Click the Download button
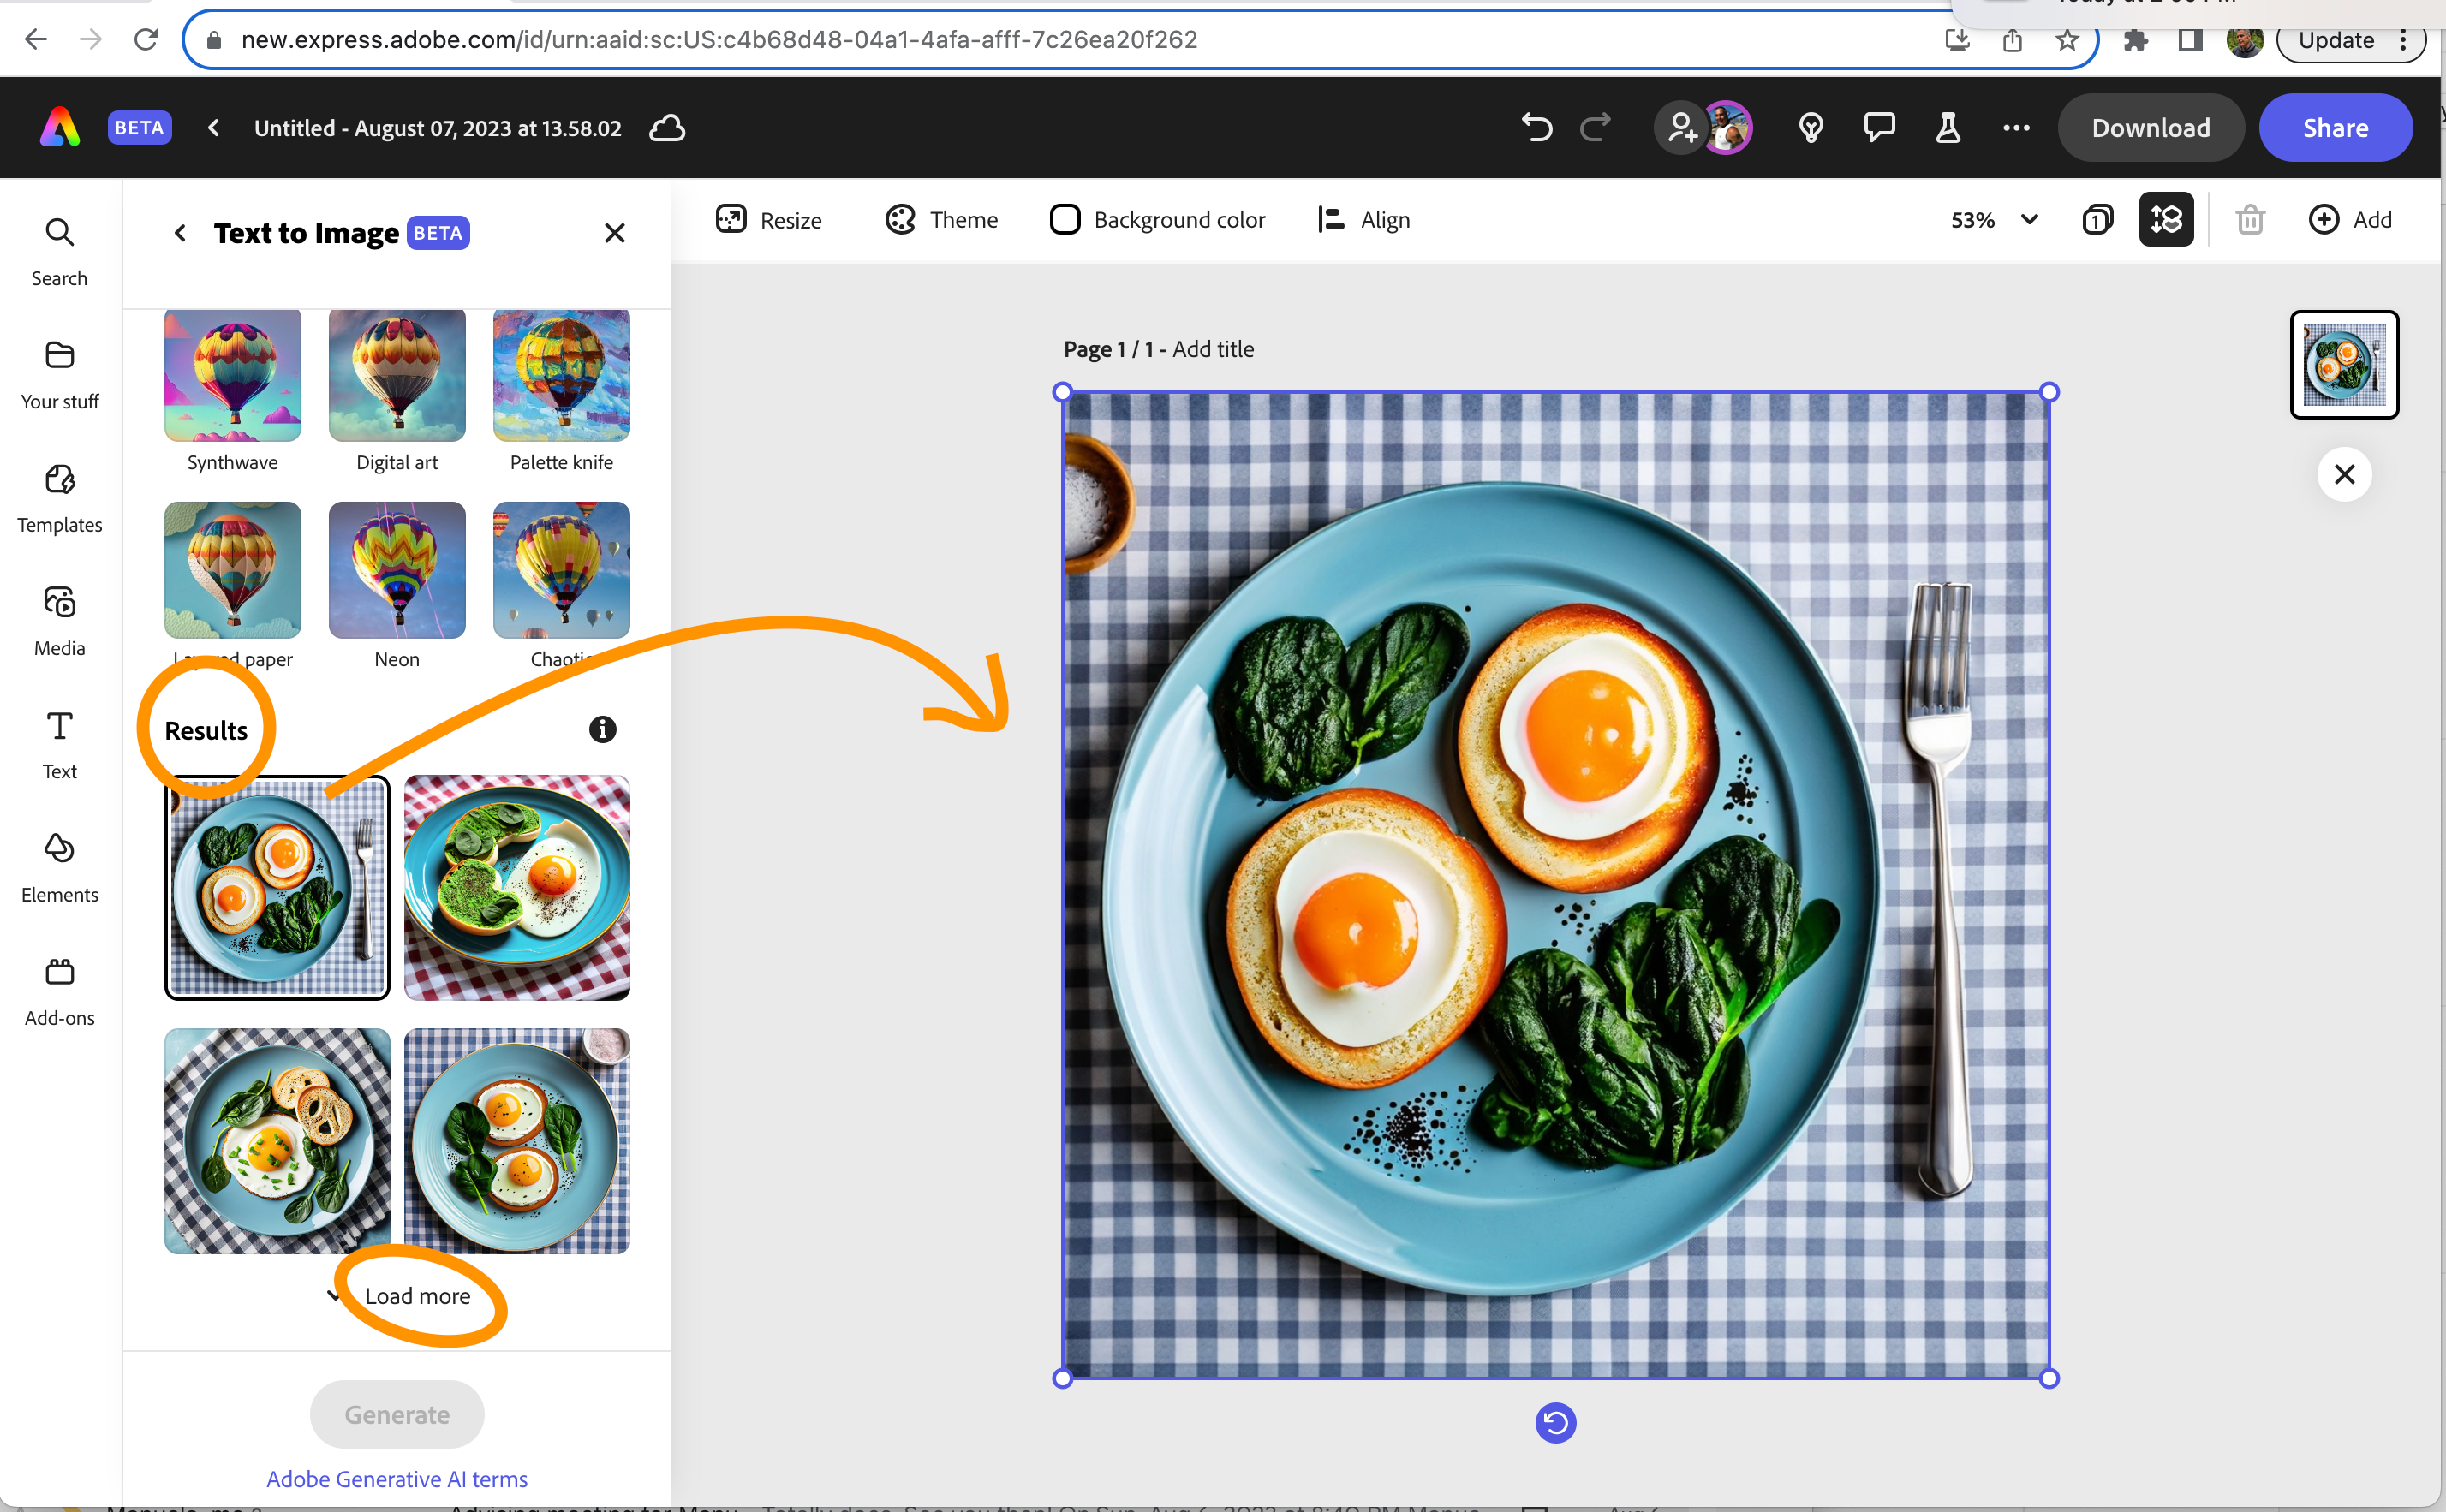 [2150, 128]
